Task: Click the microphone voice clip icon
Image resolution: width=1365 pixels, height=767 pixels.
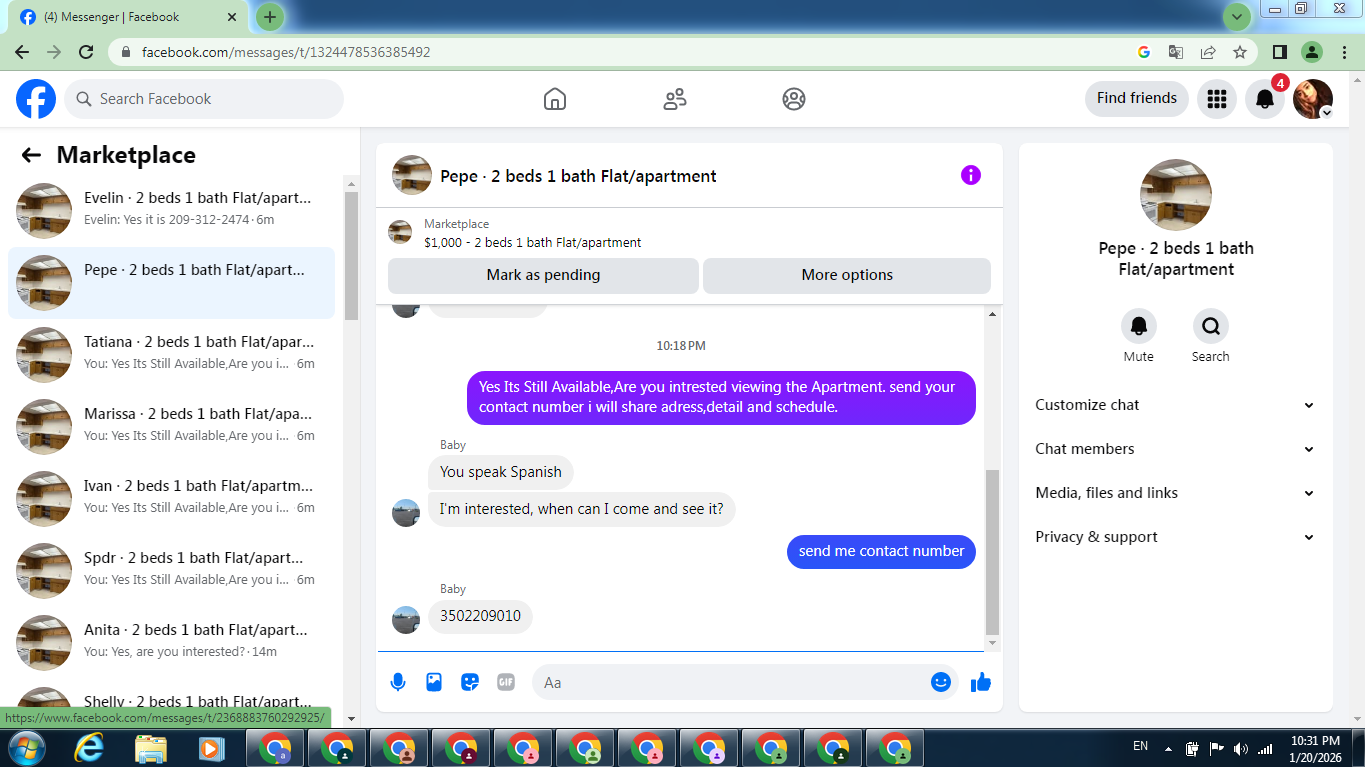Action: [398, 682]
